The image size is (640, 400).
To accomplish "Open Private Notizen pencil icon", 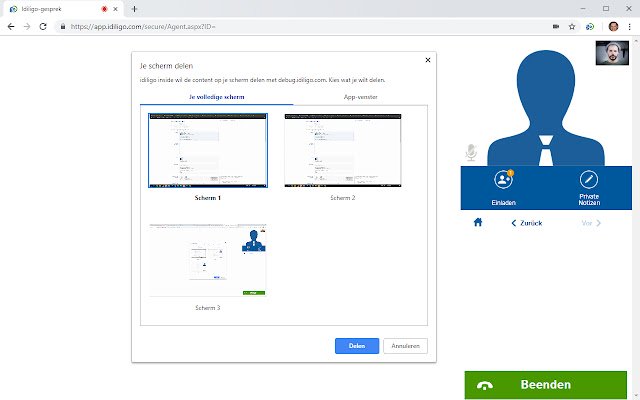I will point(589,179).
